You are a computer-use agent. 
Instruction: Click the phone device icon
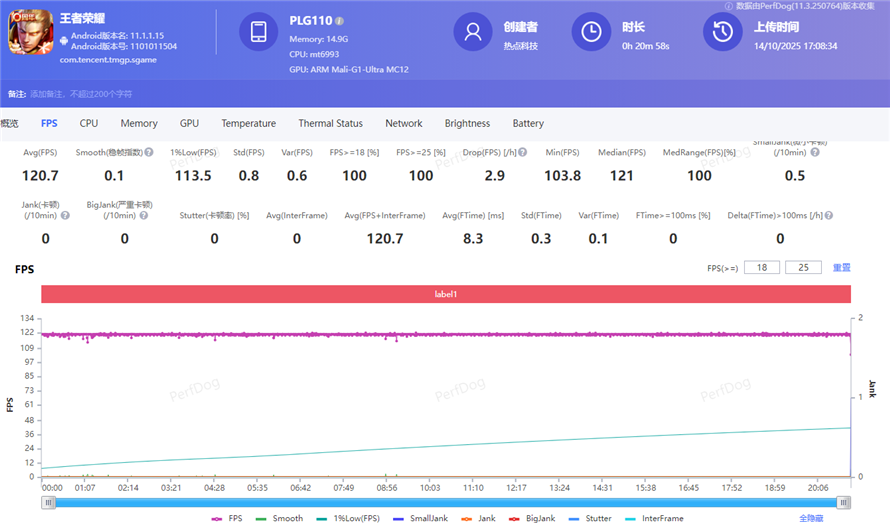pyautogui.click(x=258, y=32)
